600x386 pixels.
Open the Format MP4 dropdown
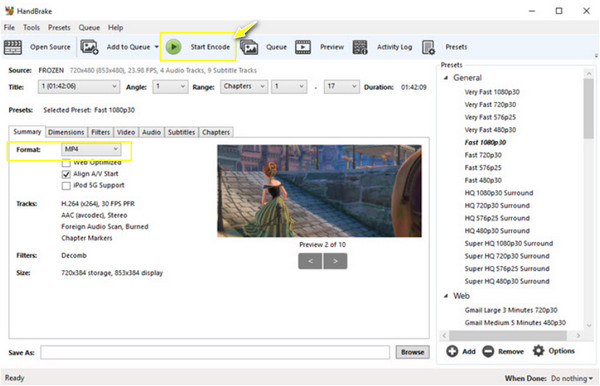[91, 149]
